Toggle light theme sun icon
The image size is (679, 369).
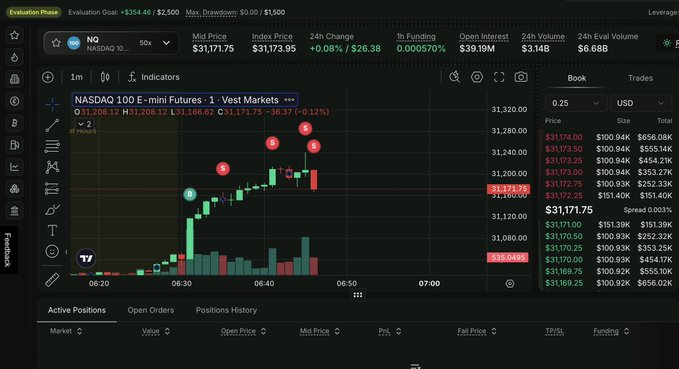click(667, 42)
